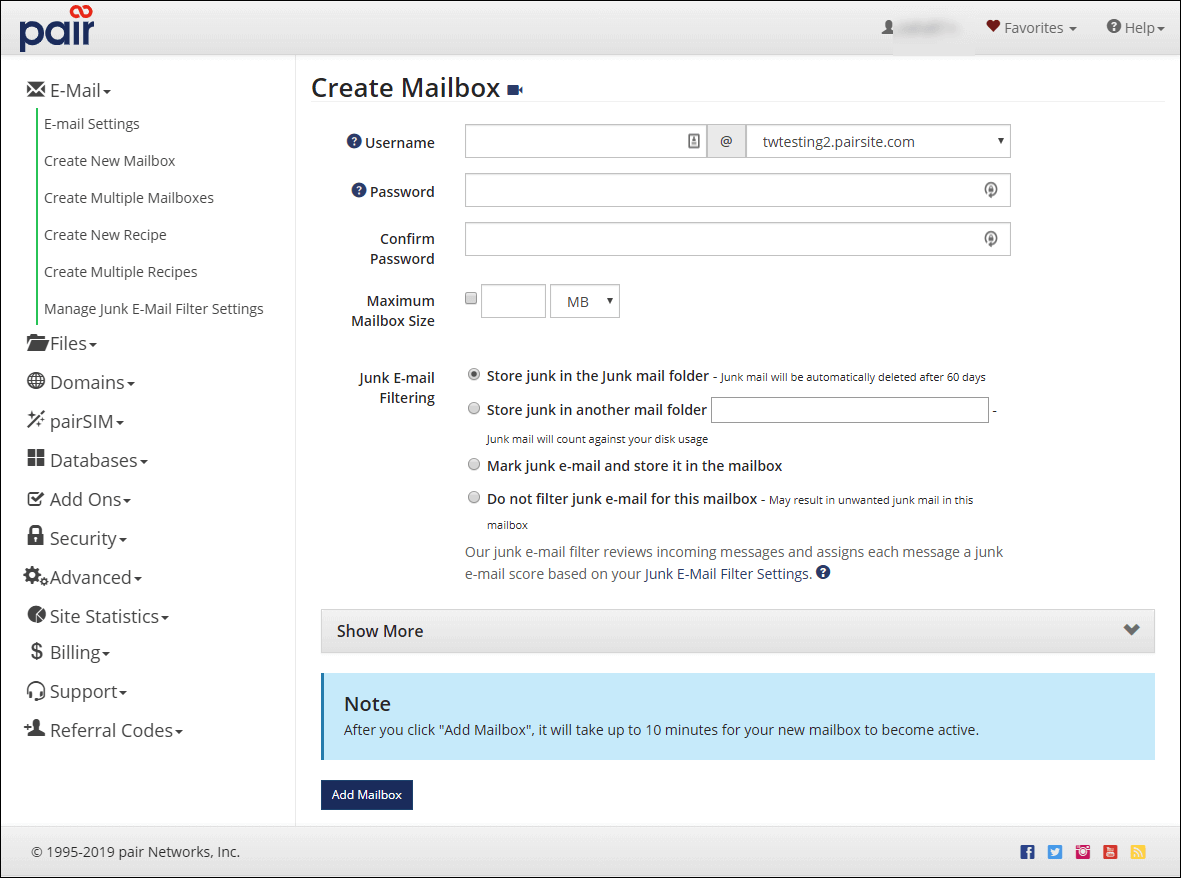Click the Help question mark icon
The width and height of the screenshot is (1181, 878).
click(1113, 26)
